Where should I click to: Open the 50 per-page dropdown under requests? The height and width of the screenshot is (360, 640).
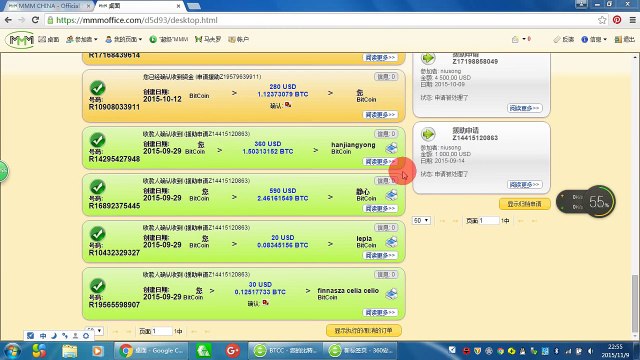coord(421,220)
